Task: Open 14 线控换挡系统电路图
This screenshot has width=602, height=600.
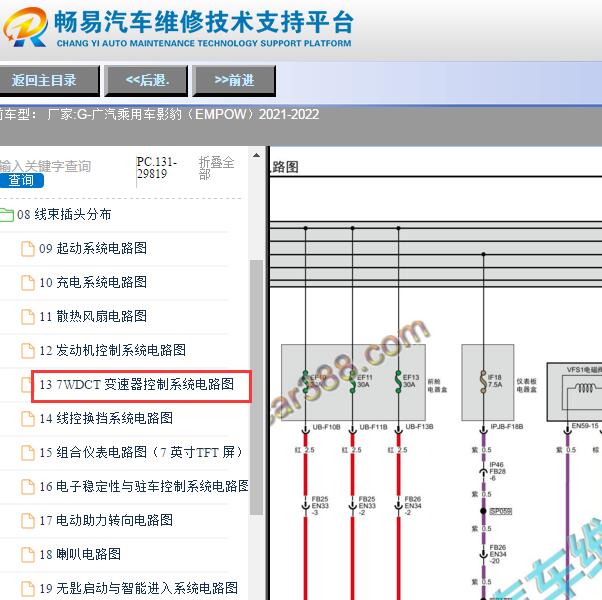Action: 106,418
